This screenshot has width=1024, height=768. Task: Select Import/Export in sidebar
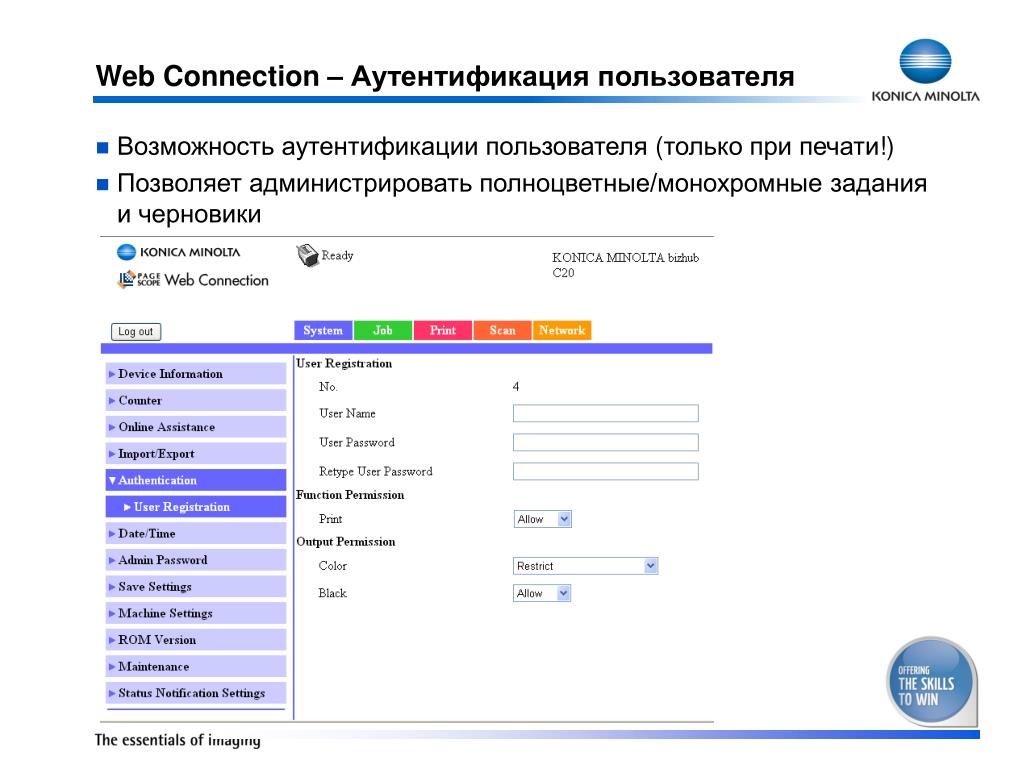pyautogui.click(x=196, y=453)
